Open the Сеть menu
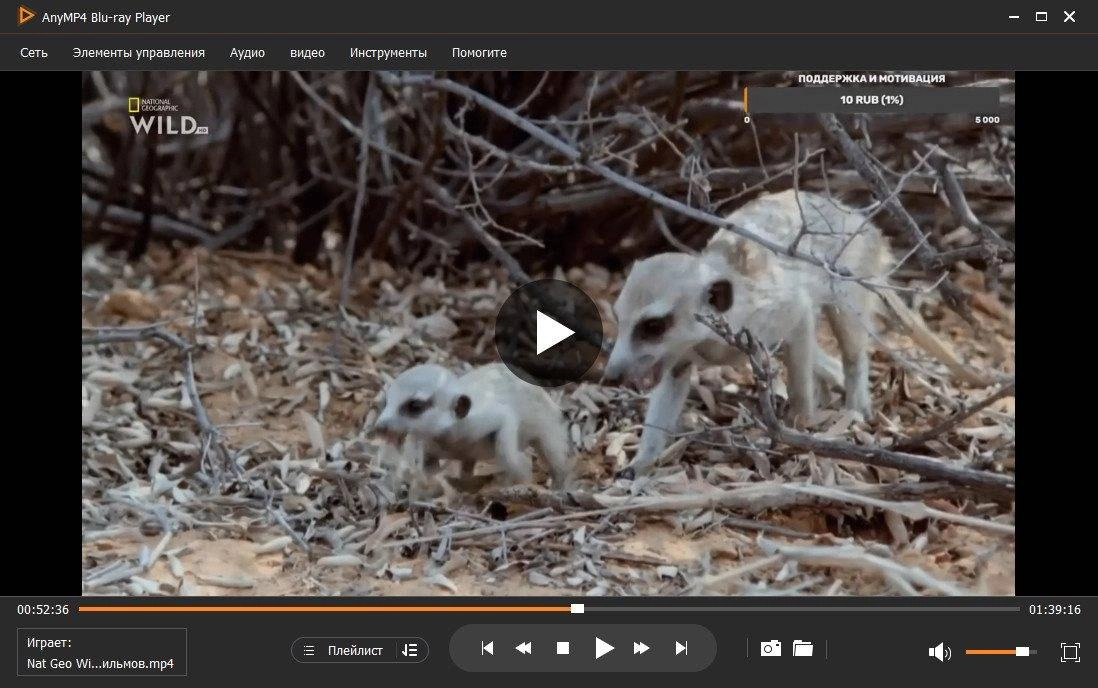Viewport: 1098px width, 688px height. (x=34, y=53)
